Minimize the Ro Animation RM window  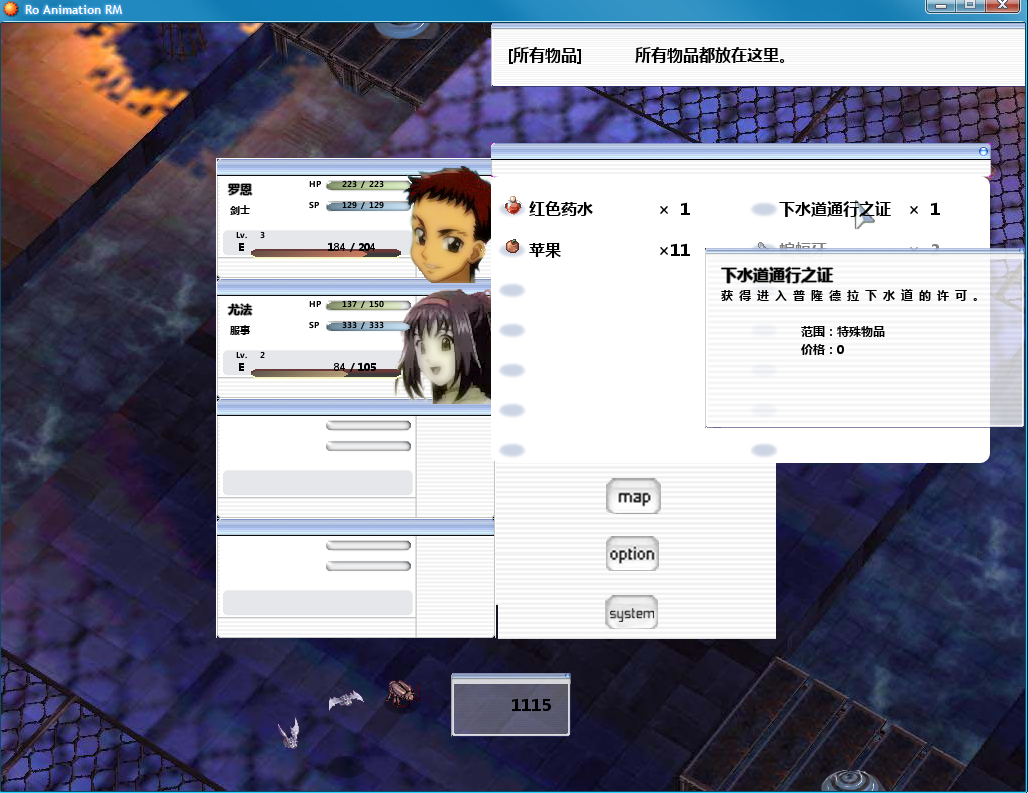[940, 6]
